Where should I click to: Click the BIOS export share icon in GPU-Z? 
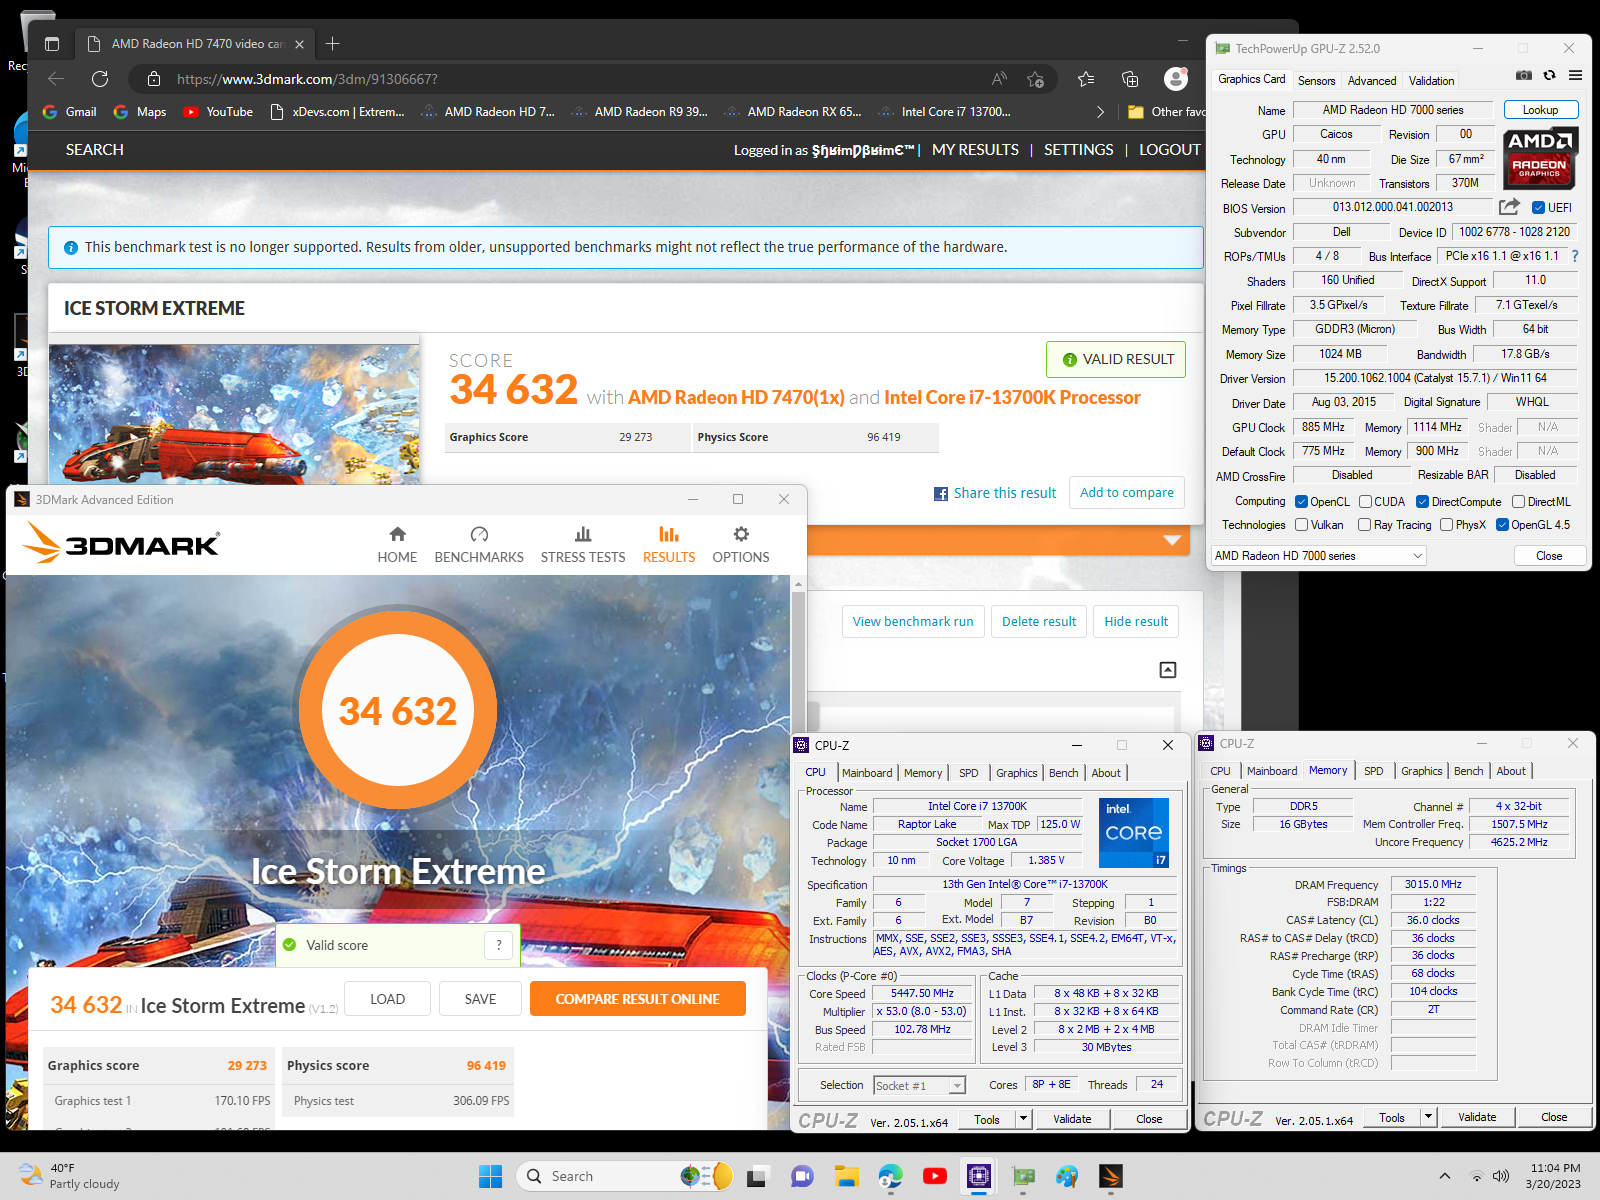point(1509,207)
